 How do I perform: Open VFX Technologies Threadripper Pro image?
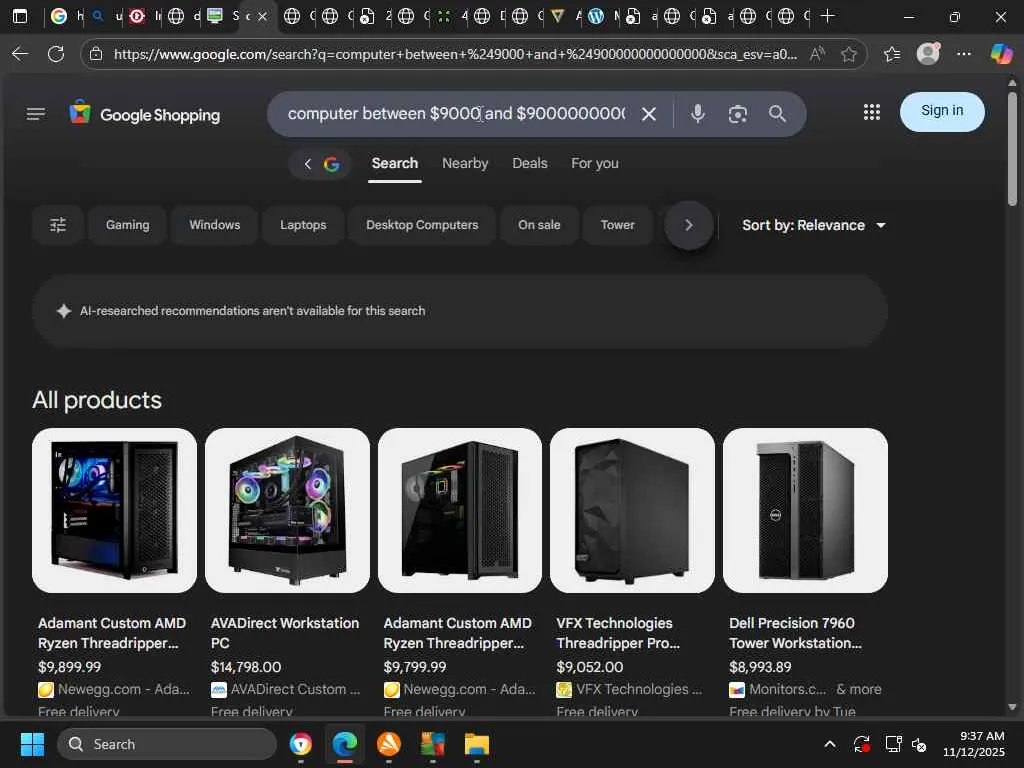click(632, 511)
